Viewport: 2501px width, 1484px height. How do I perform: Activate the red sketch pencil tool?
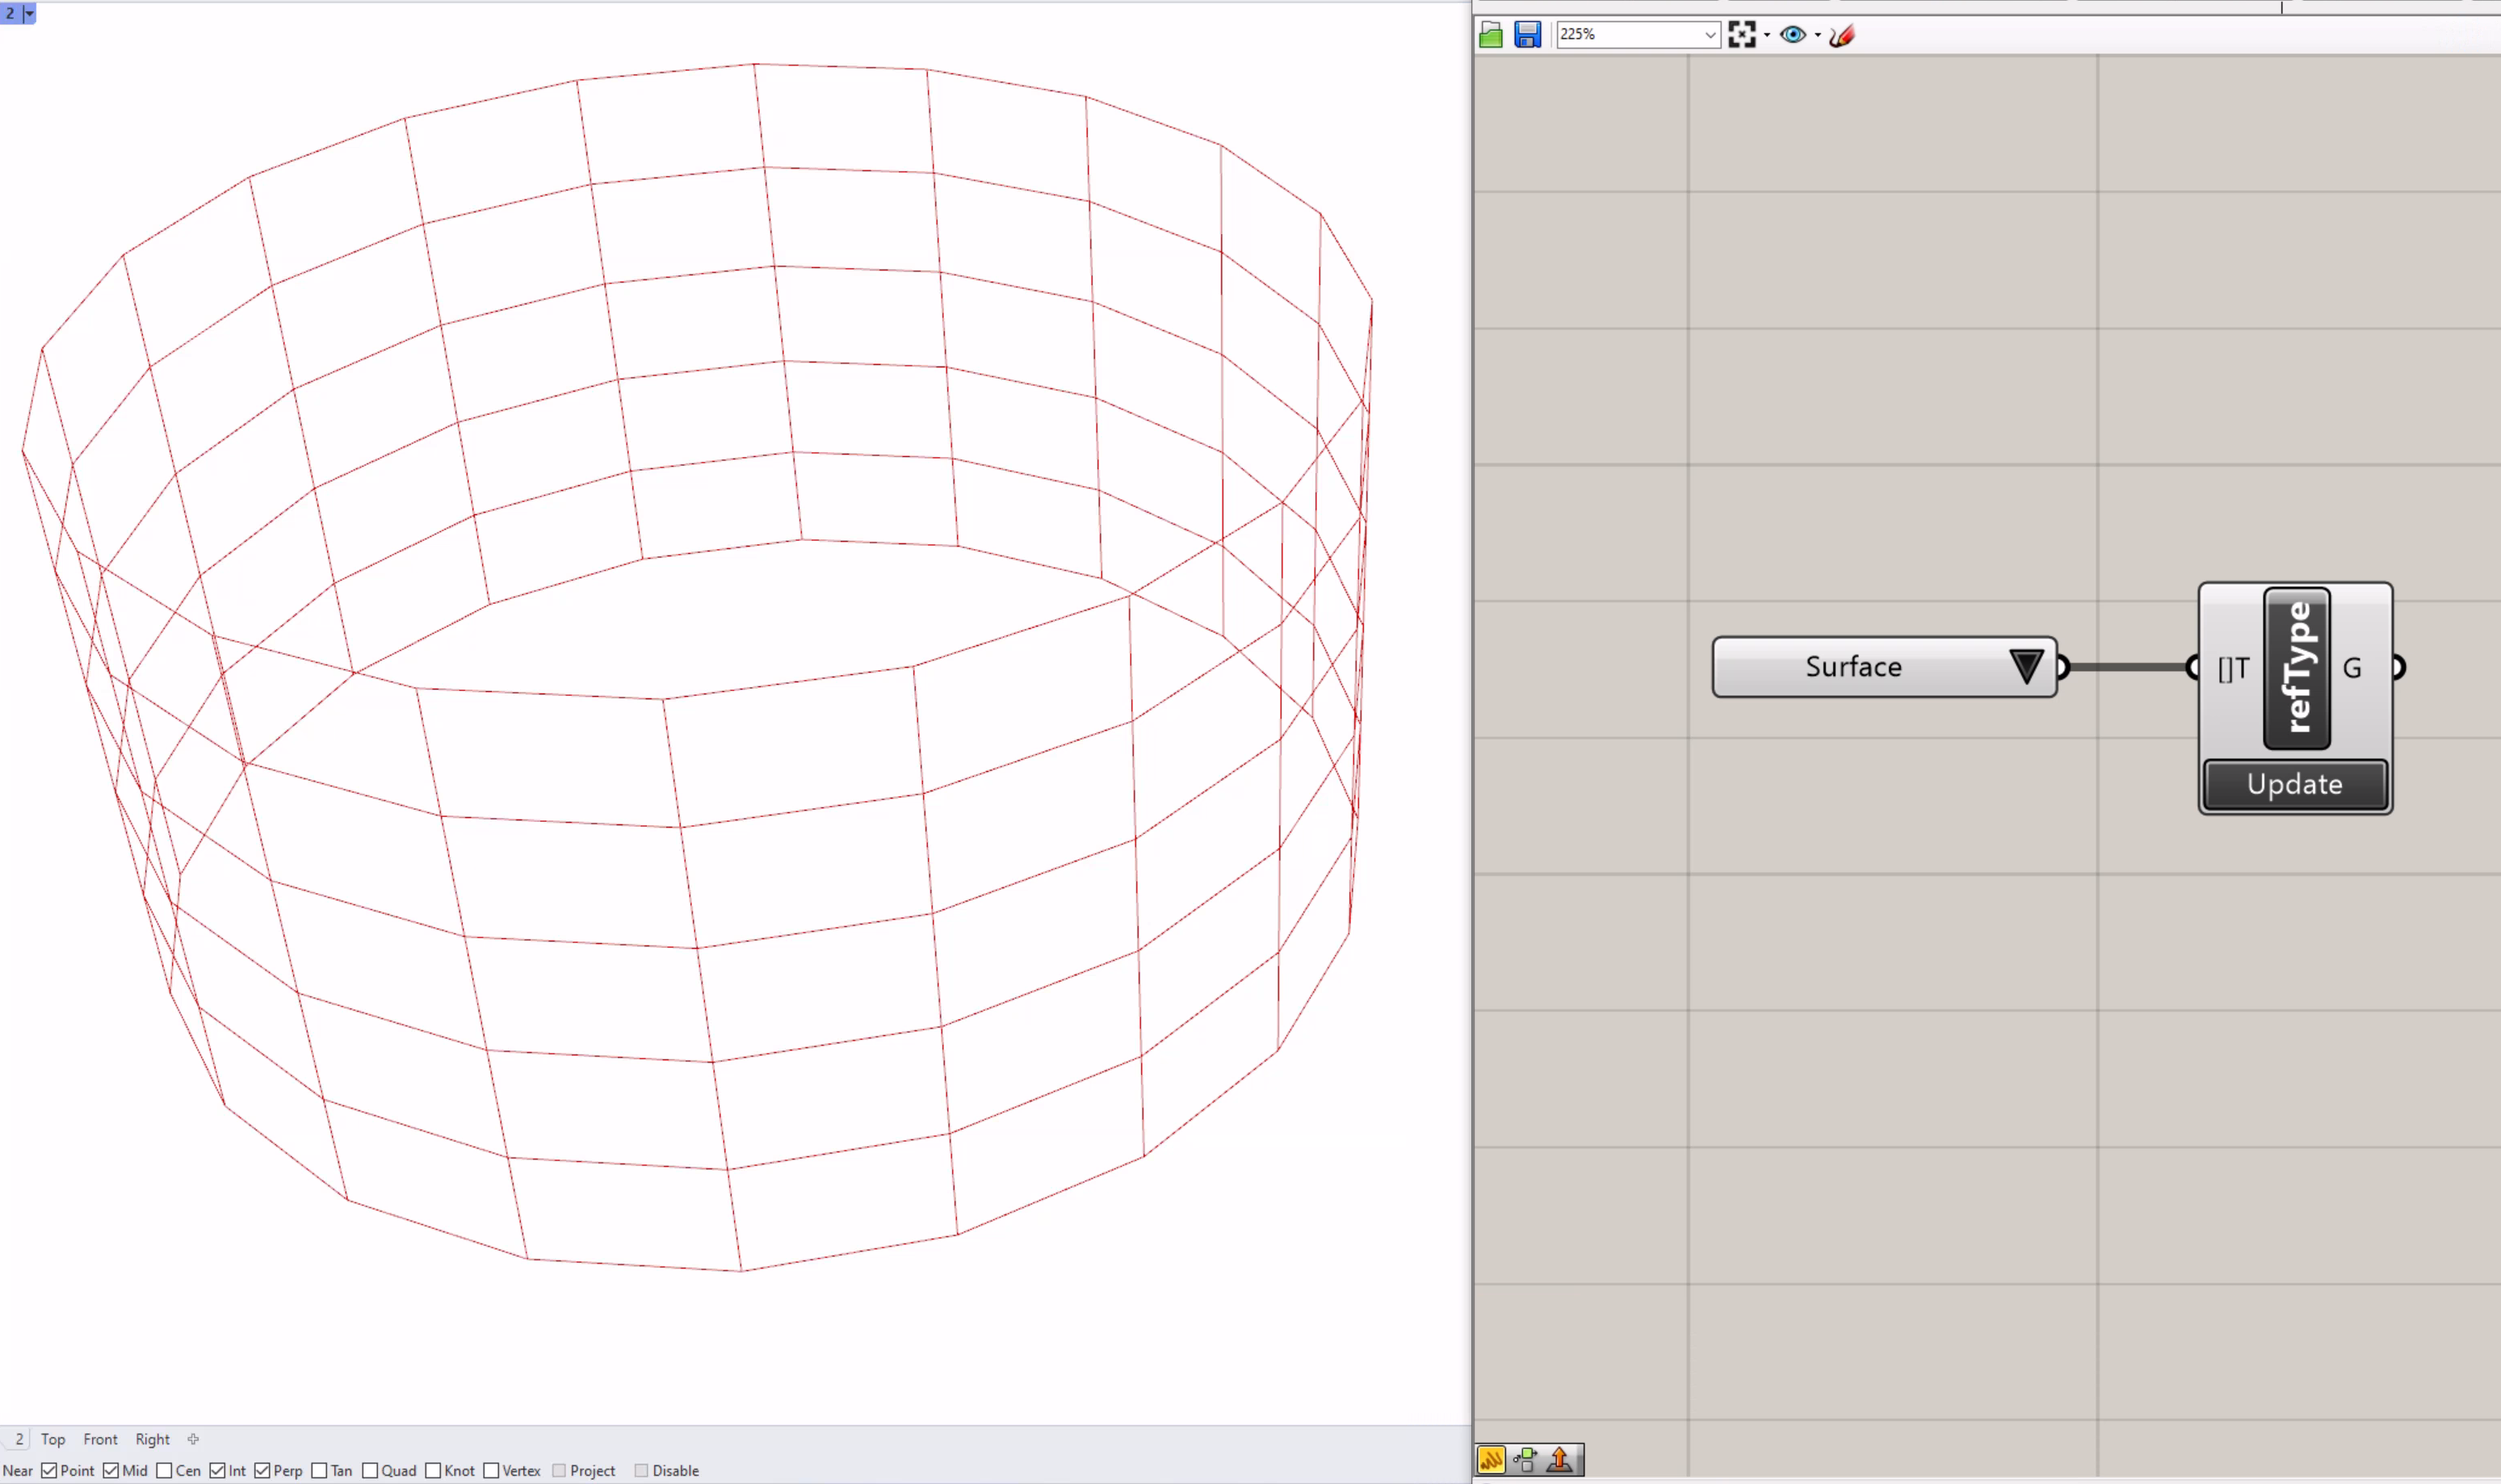point(1841,35)
